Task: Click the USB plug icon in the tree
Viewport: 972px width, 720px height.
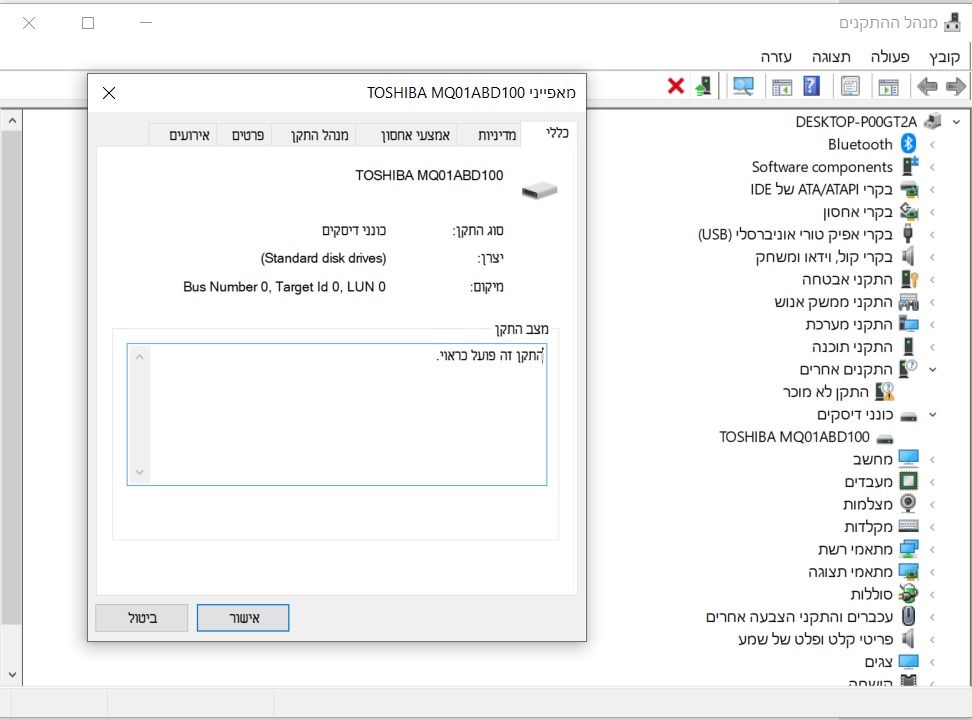Action: [908, 234]
